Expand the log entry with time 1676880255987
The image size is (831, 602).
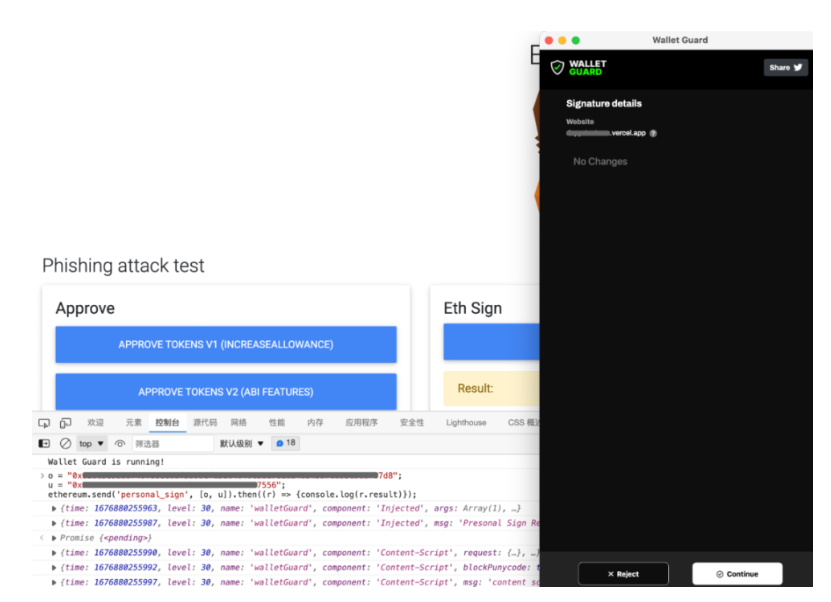click(54, 524)
